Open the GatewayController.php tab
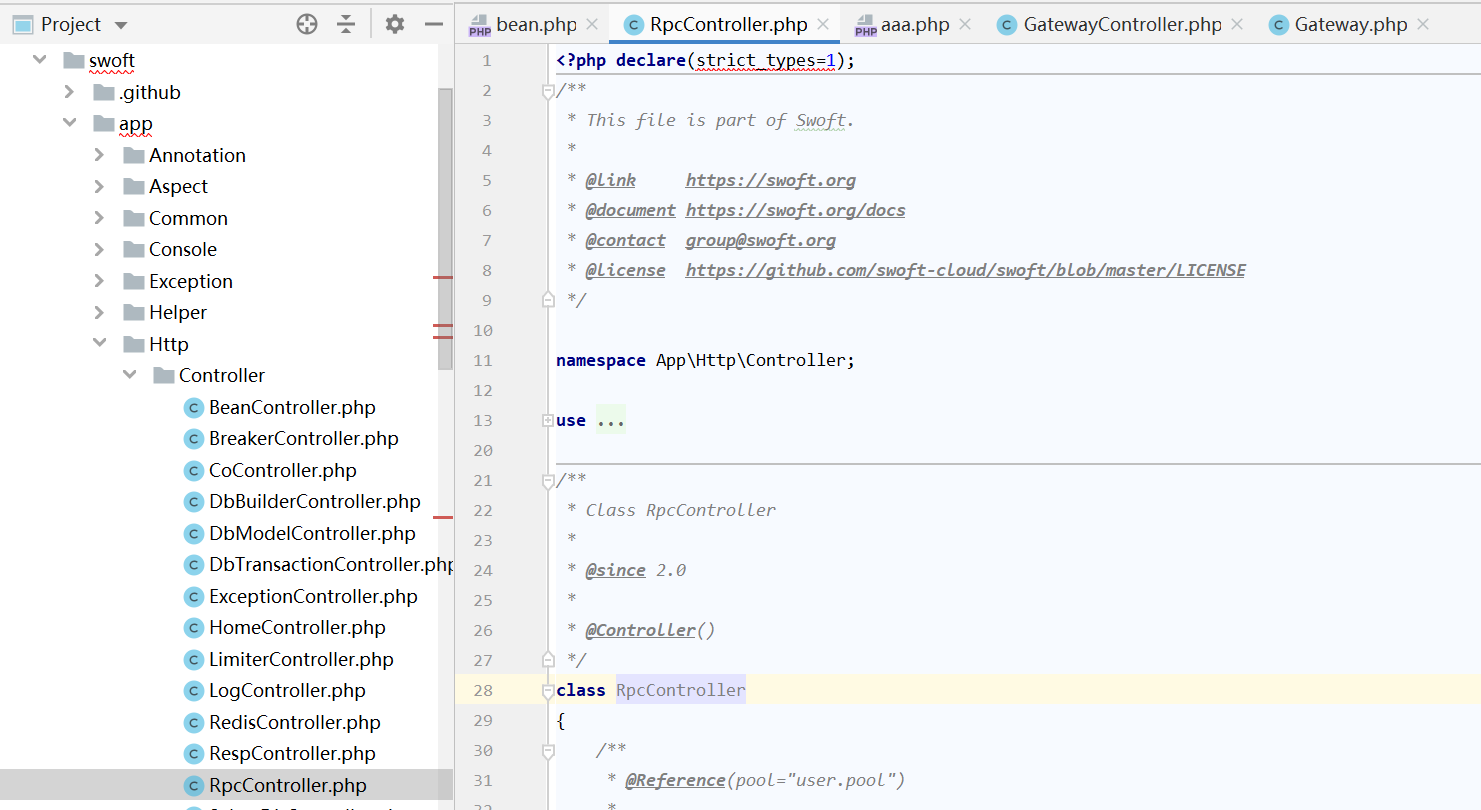Viewport: 1481px width, 810px height. tap(1122, 25)
